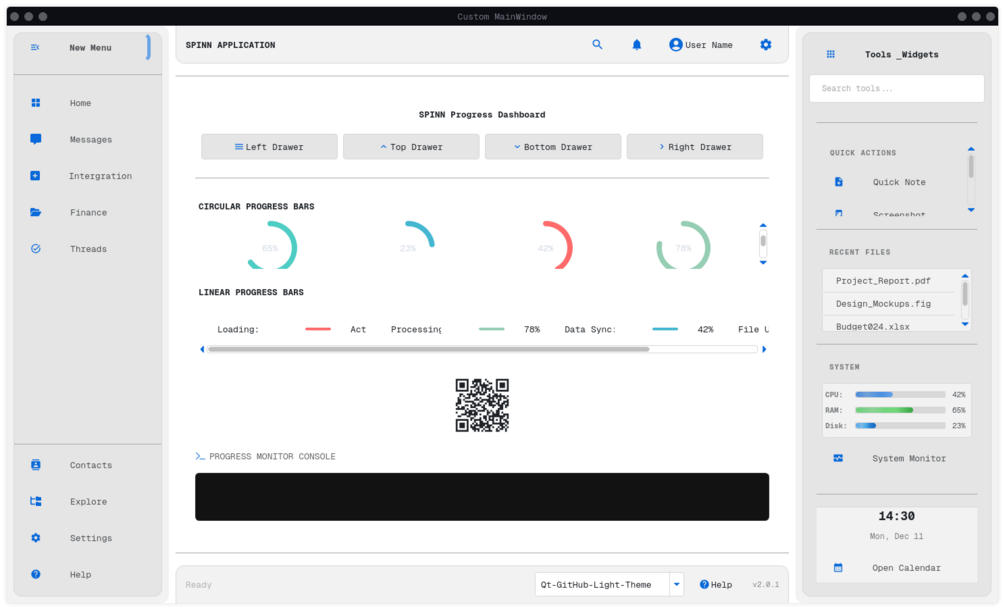Viewport: 1005px width, 610px height.
Task: Click the Threads checkmark circle icon
Action: click(36, 249)
